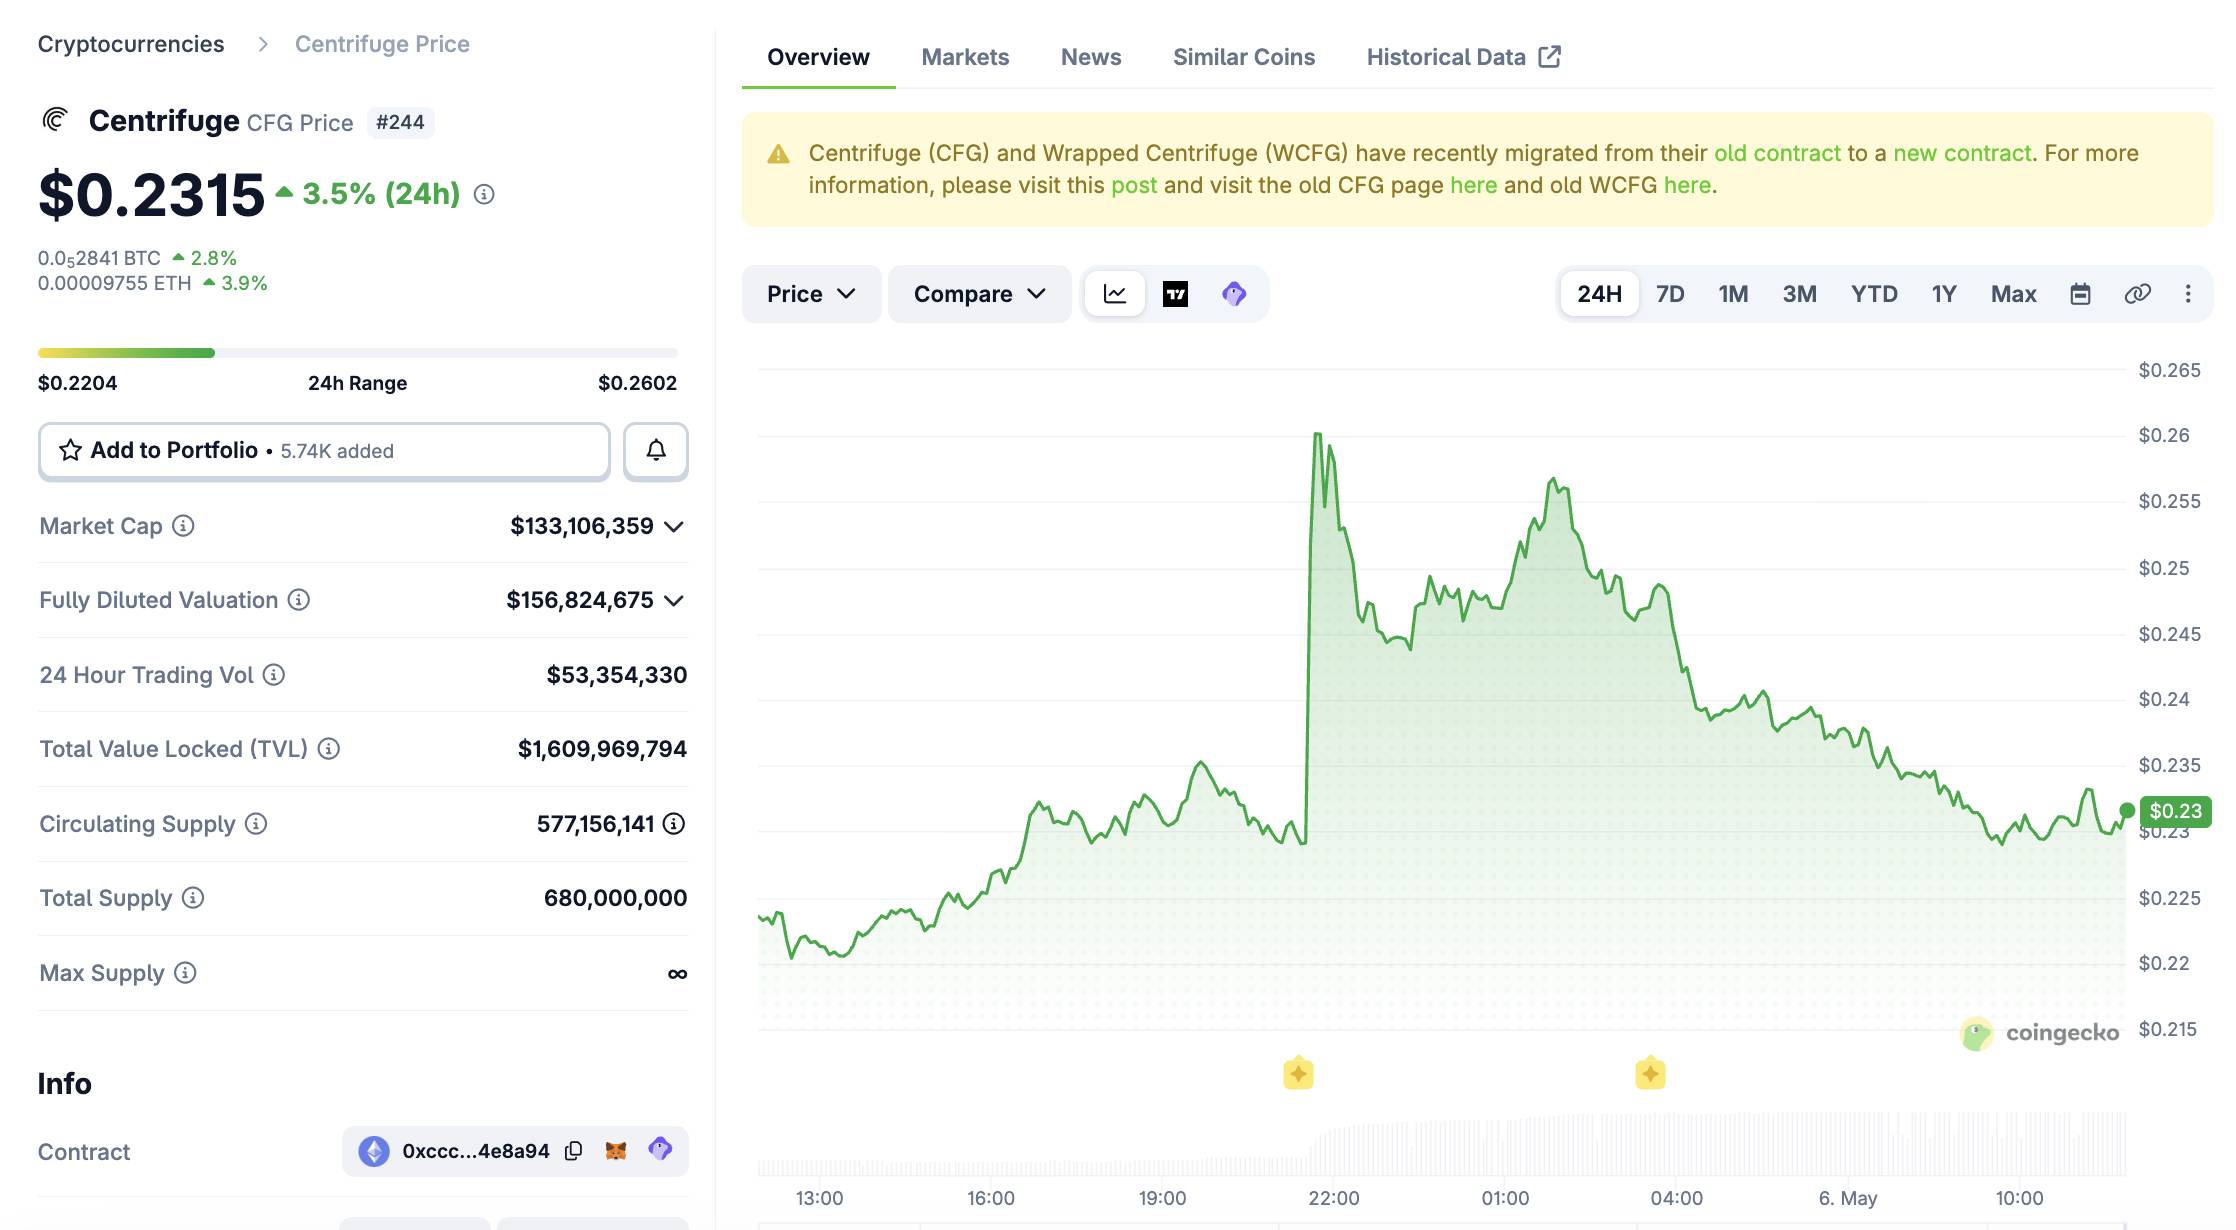
Task: Show the Max Supply info icon
Action: (x=185, y=973)
